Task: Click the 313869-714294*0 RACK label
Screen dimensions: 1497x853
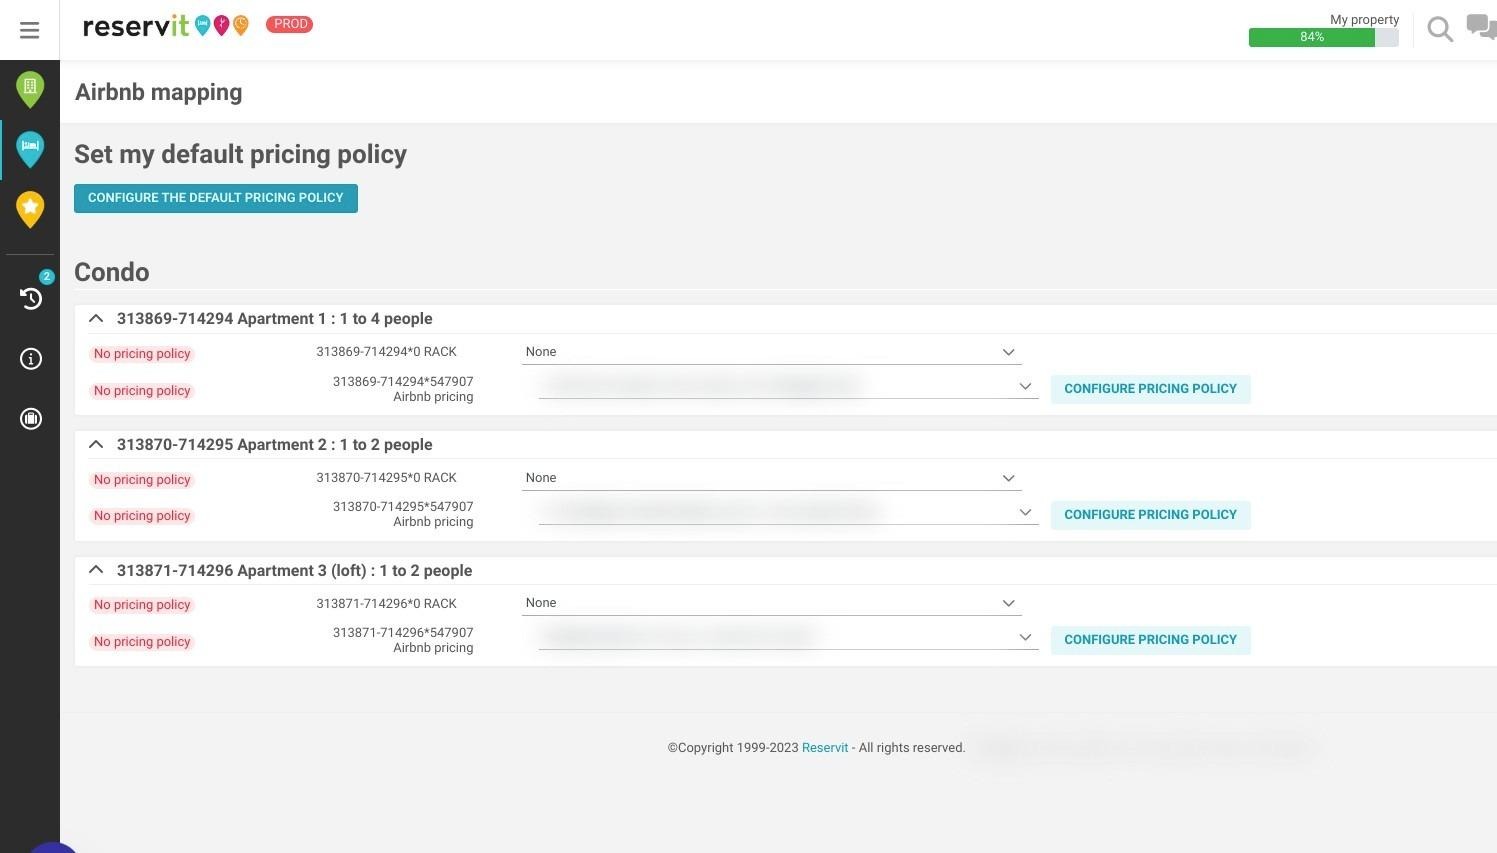Action: (386, 352)
